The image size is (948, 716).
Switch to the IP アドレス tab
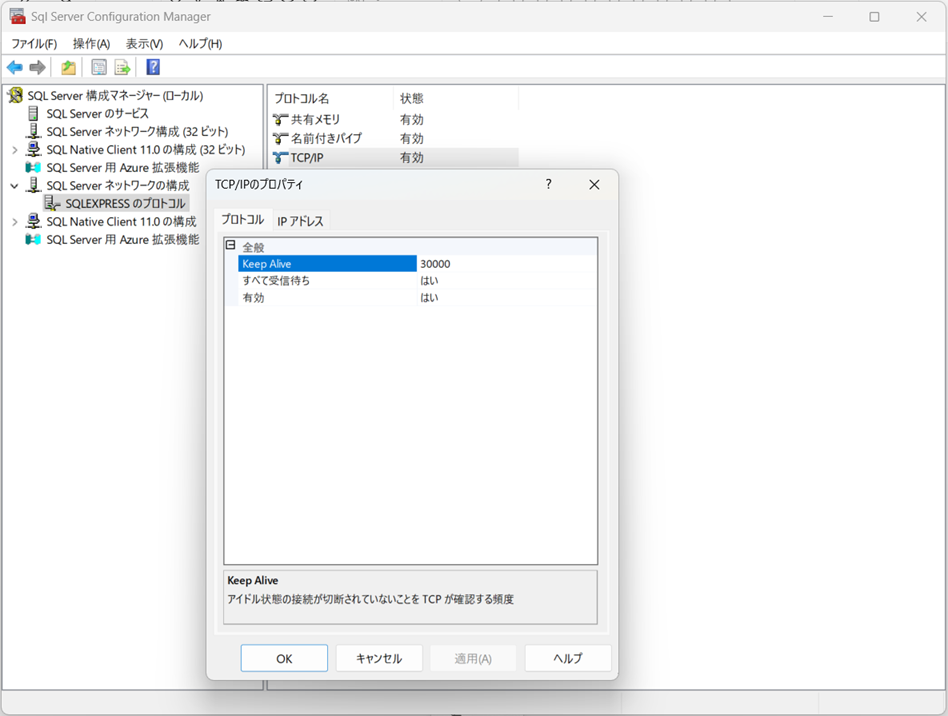300,221
